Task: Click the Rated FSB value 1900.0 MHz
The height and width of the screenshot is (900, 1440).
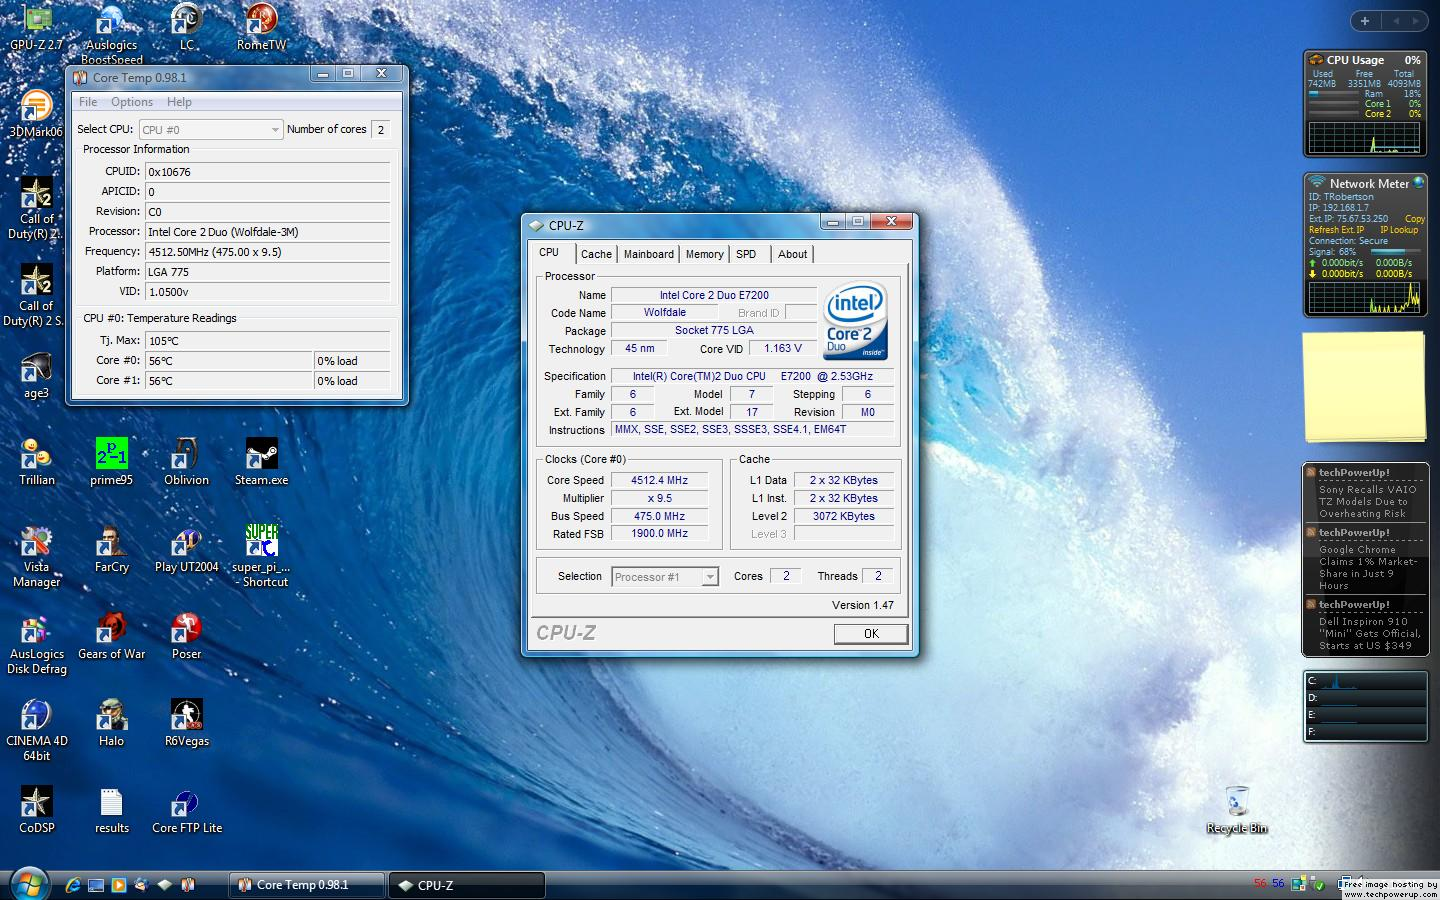Action: tap(660, 534)
